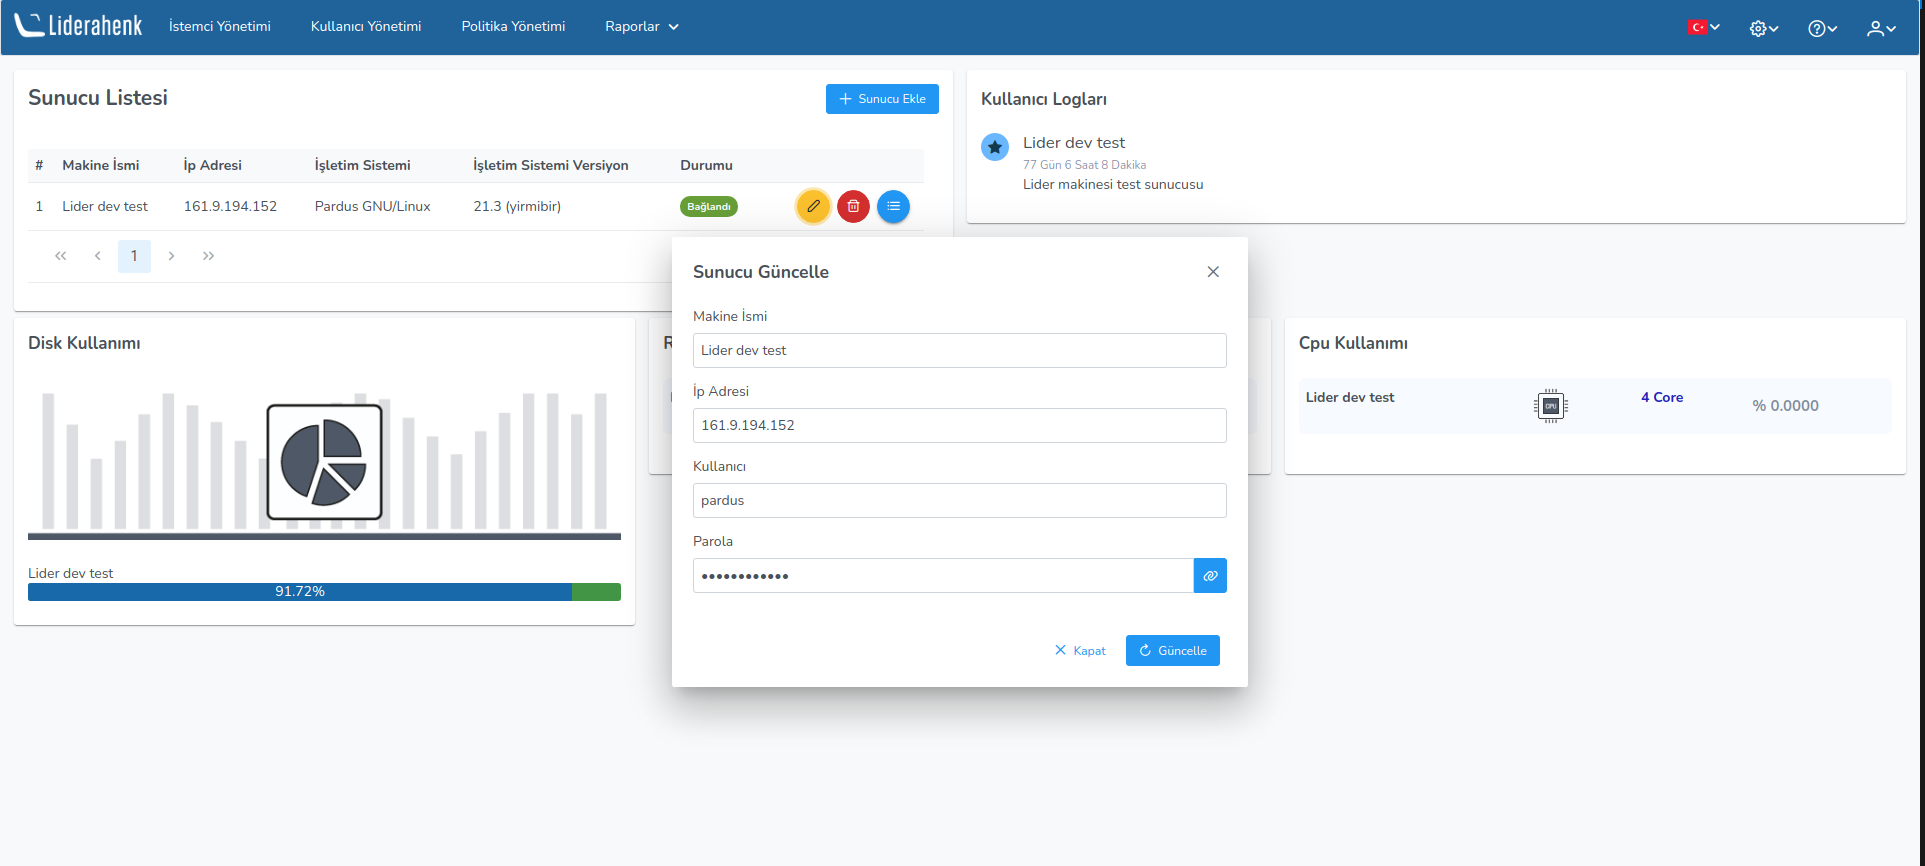Click 'Lider dev test' in Cpu Kullanımı panel
The image size is (1925, 866).
[x=1350, y=397]
